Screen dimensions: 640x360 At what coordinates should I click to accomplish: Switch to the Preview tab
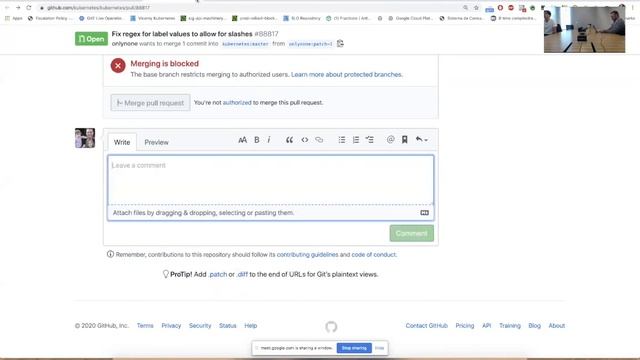(x=156, y=142)
